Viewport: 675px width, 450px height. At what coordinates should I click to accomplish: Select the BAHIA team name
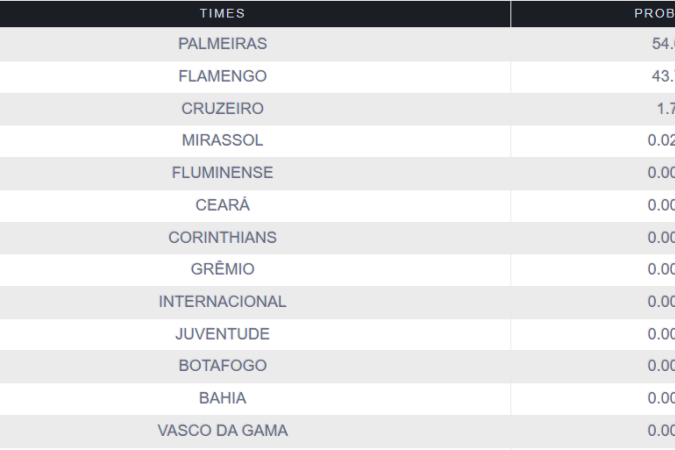point(222,398)
